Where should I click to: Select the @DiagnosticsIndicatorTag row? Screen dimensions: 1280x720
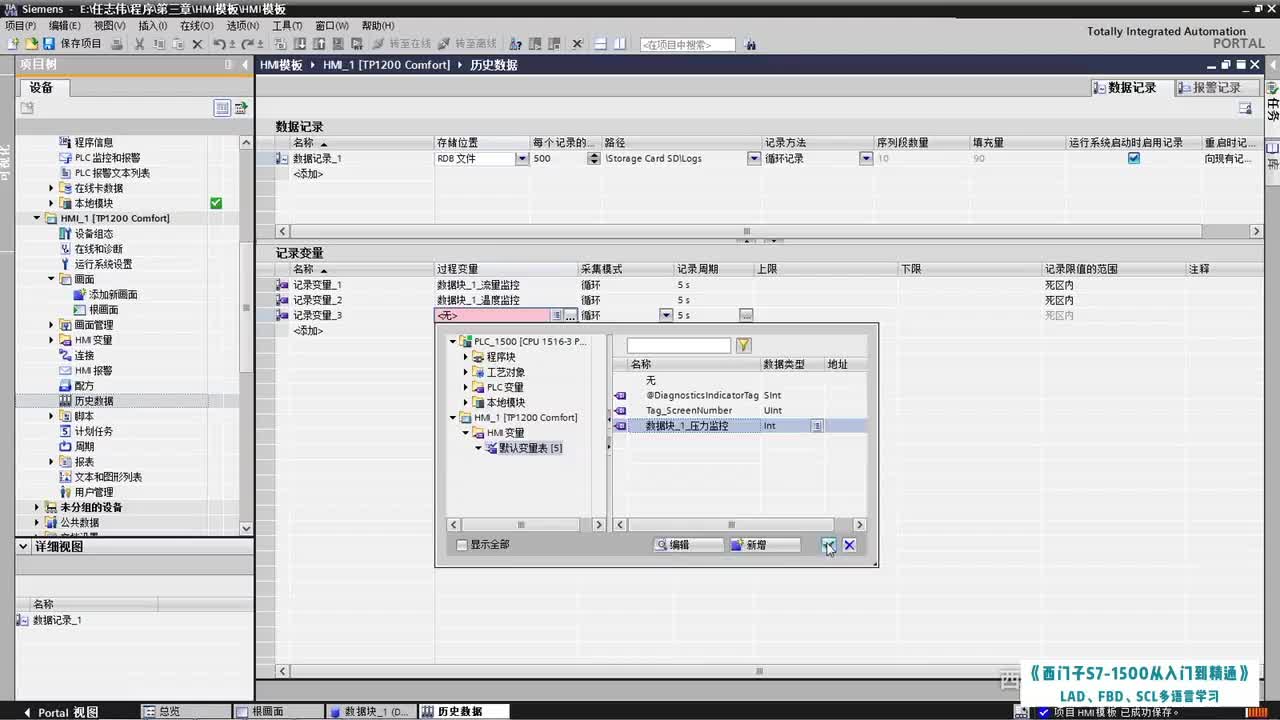pyautogui.click(x=739, y=395)
